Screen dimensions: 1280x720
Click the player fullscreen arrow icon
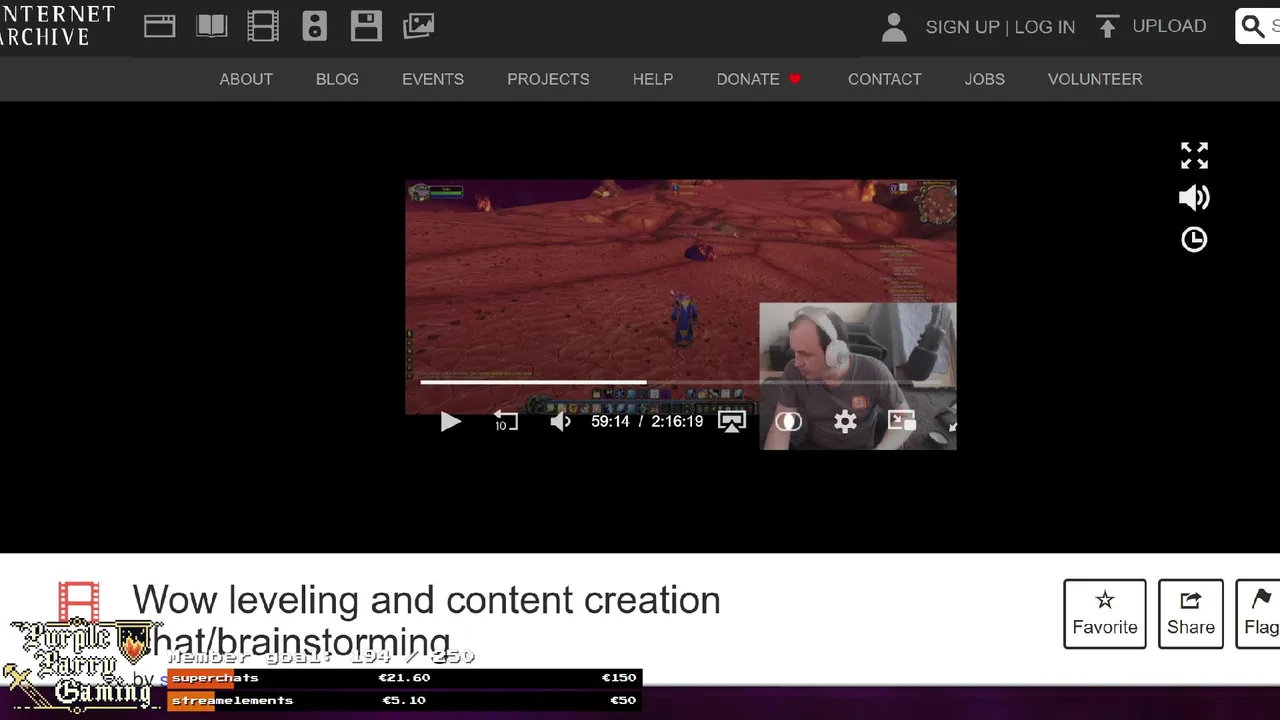[x=952, y=424]
